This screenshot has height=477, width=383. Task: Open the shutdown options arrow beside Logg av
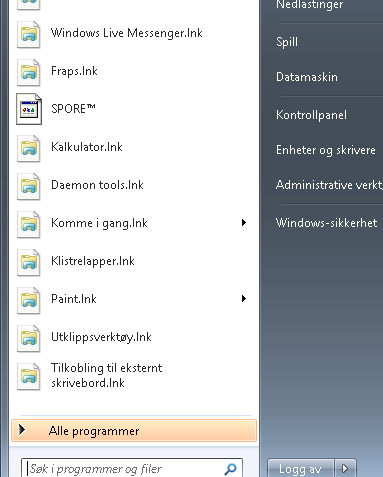345,469
